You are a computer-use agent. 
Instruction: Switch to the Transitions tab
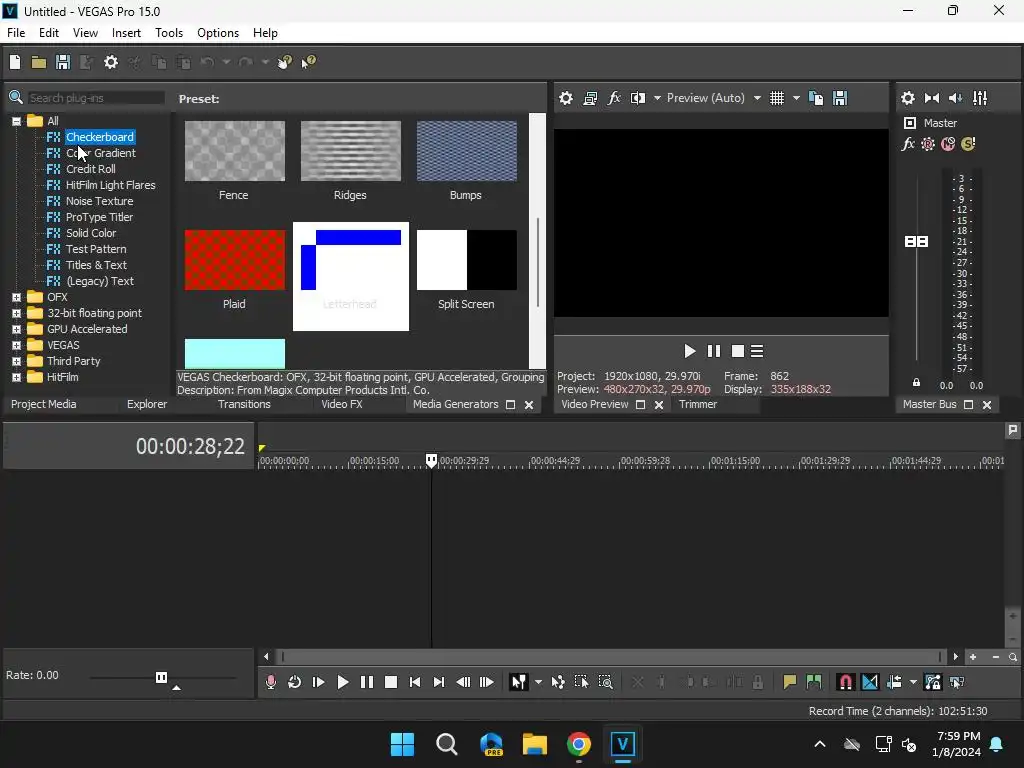[x=244, y=404]
